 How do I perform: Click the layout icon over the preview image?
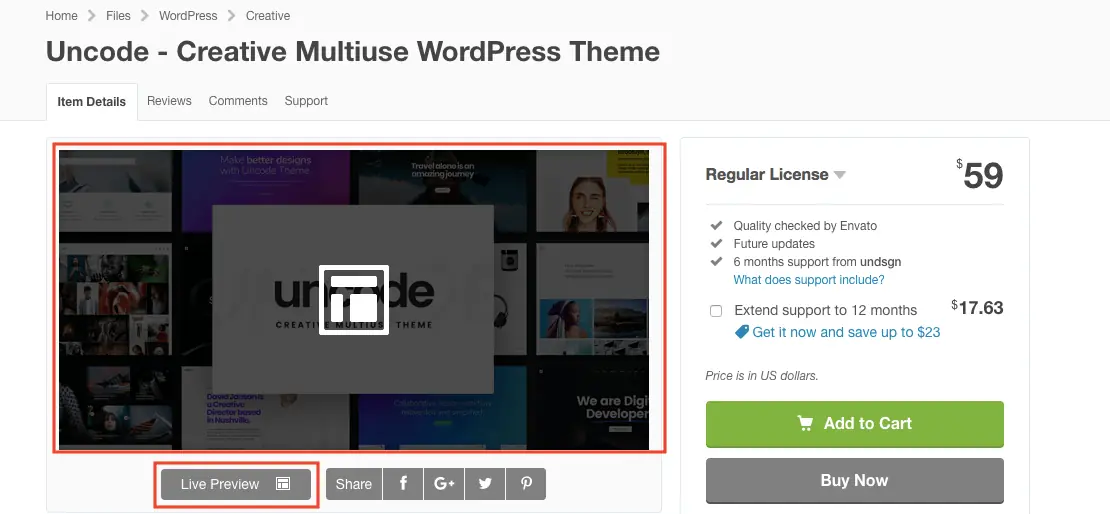(353, 299)
